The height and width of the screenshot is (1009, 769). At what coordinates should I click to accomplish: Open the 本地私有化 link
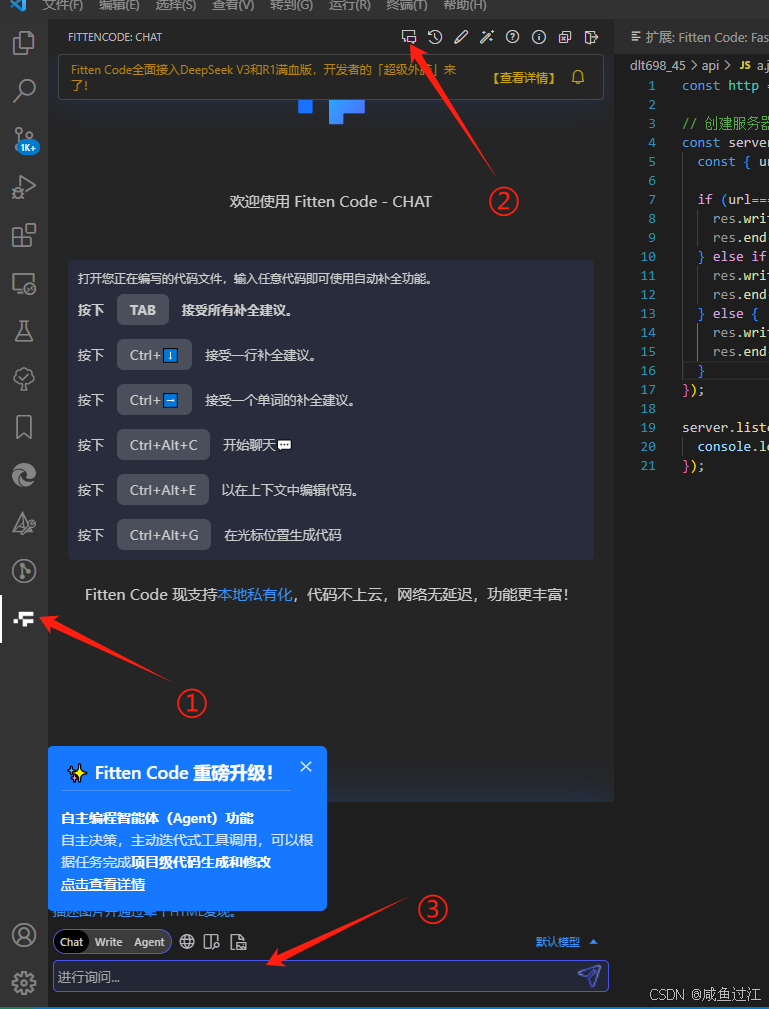pyautogui.click(x=255, y=595)
